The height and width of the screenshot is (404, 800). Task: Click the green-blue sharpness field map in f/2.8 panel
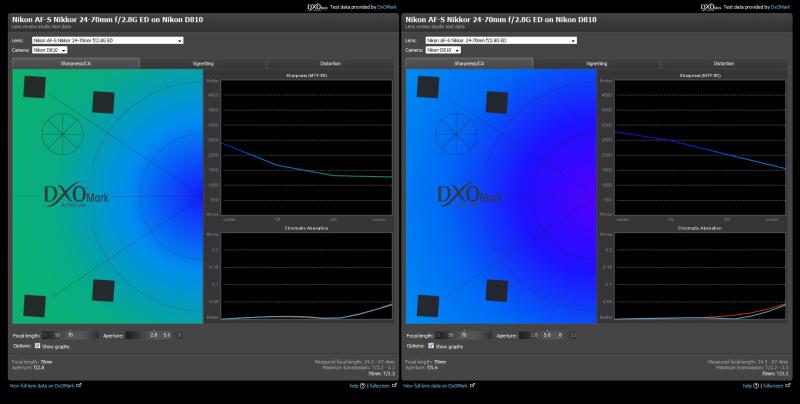(x=108, y=196)
